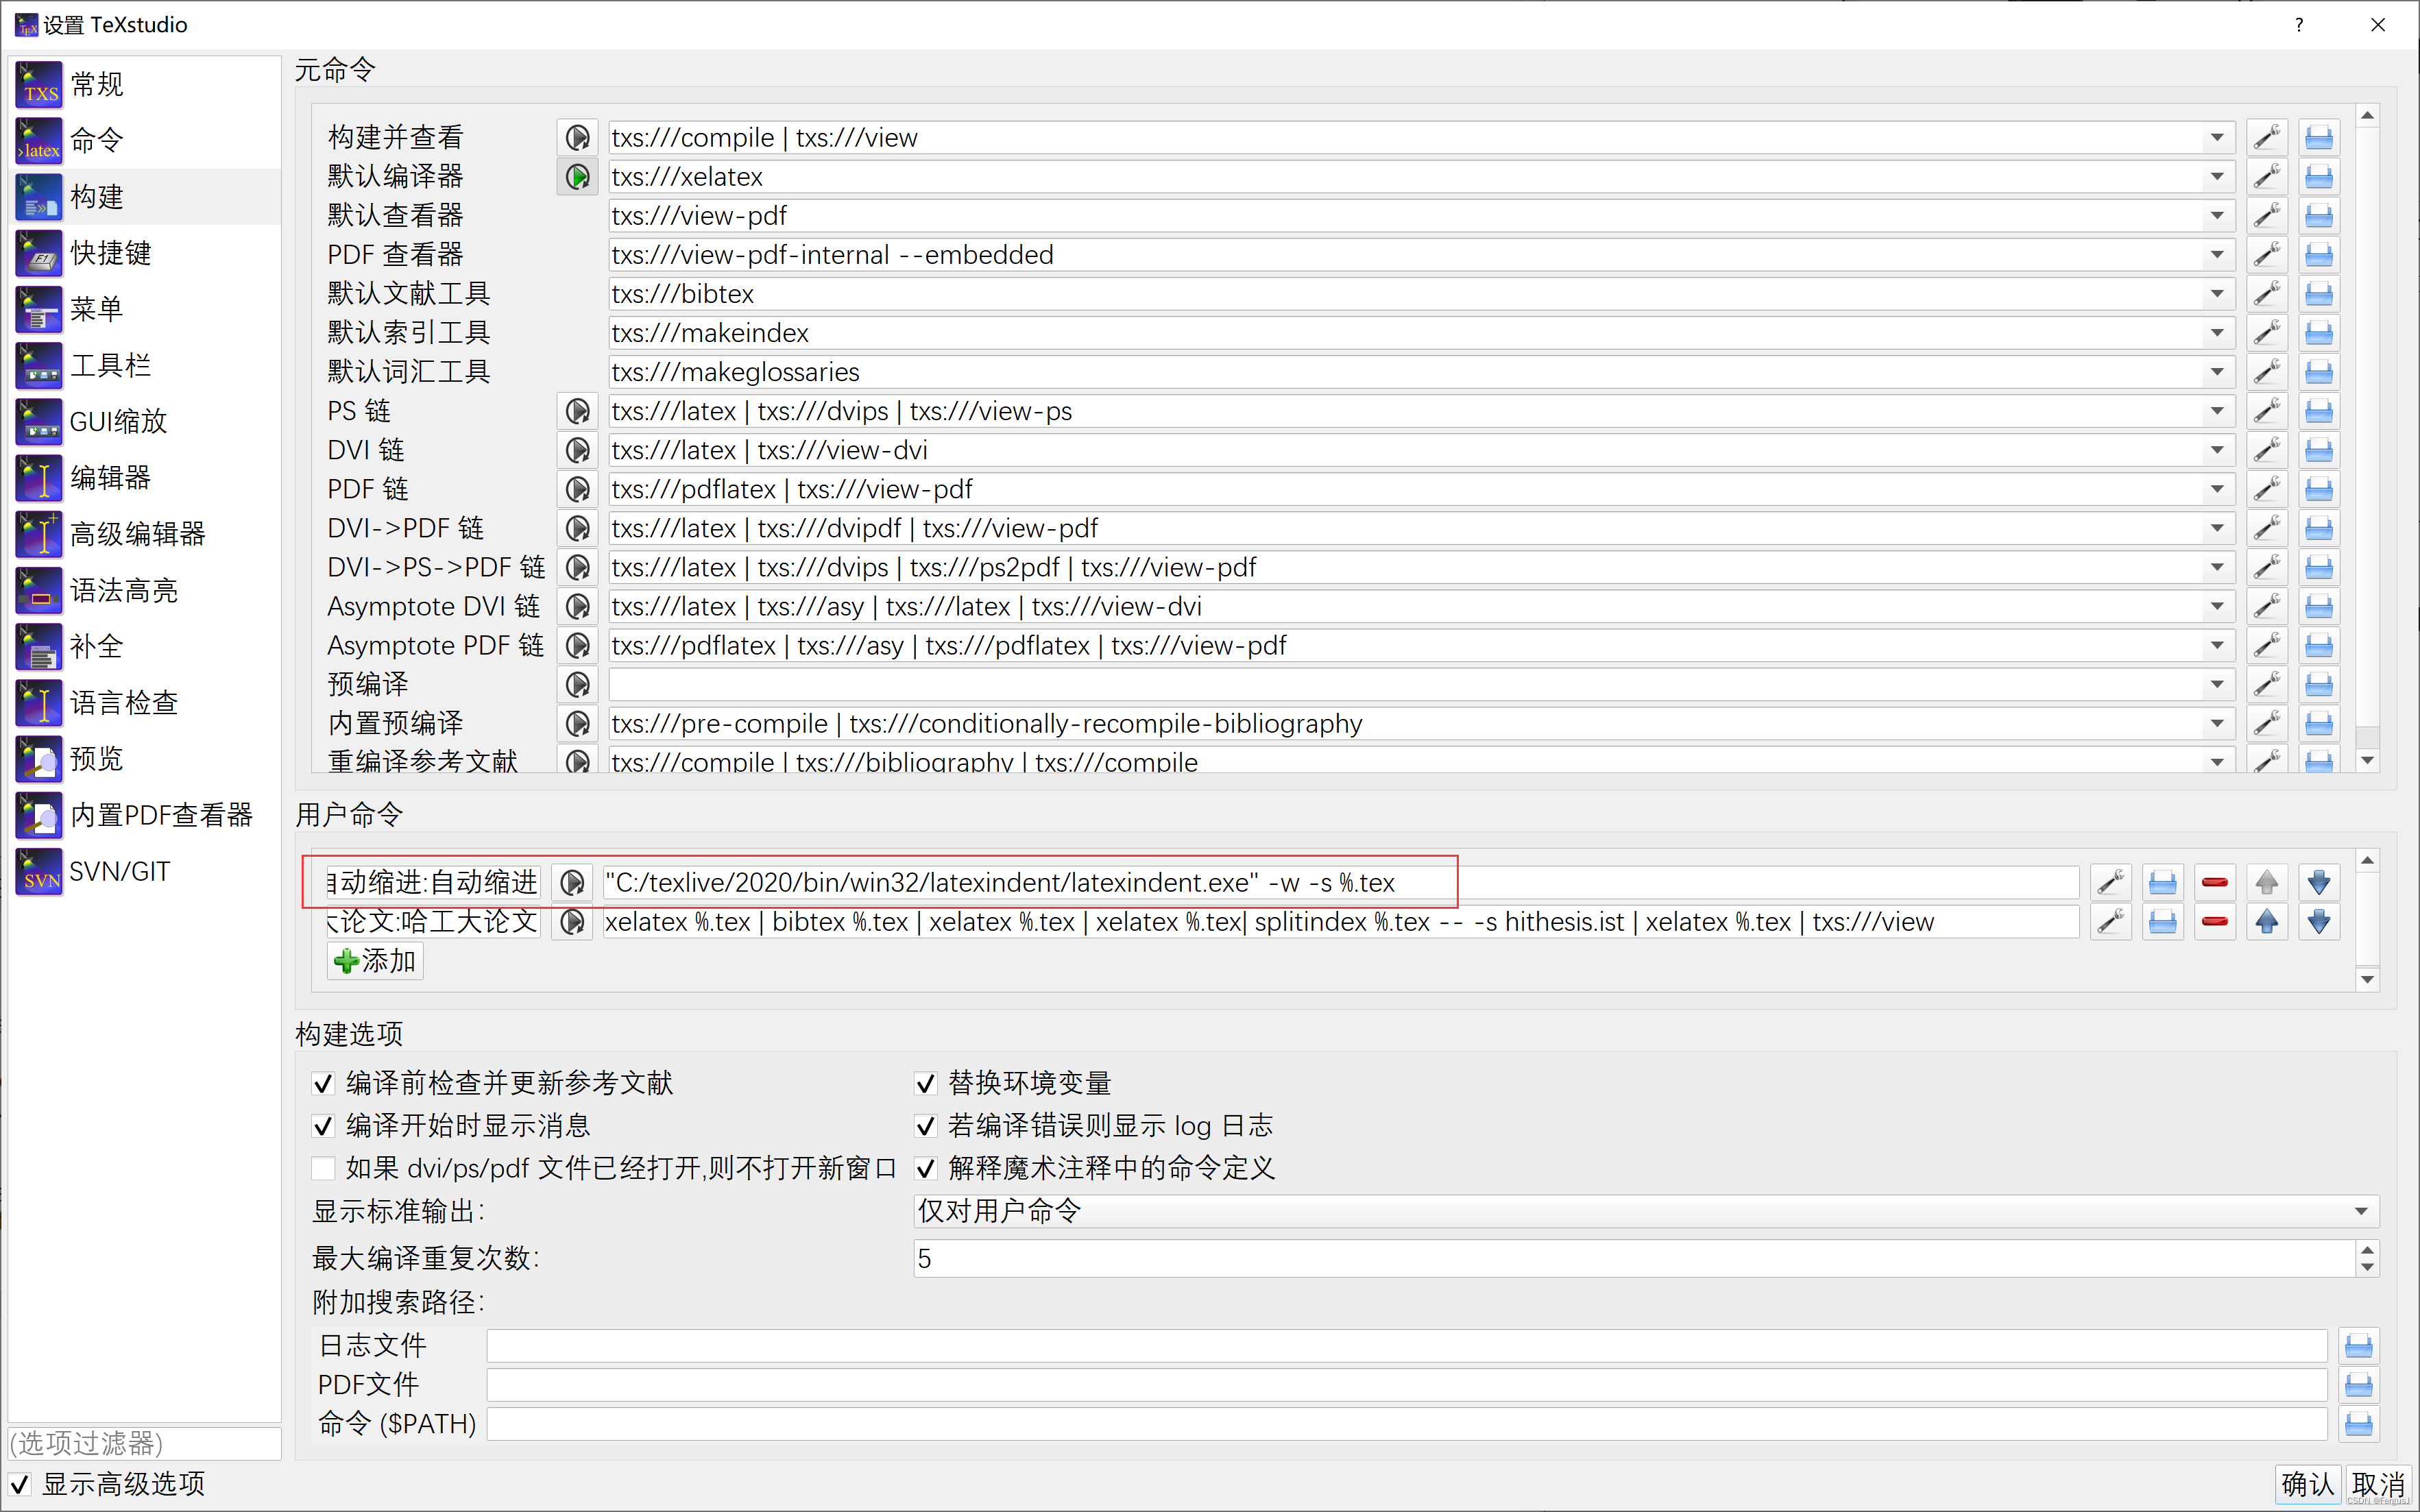Run the PS 链 command icon
The width and height of the screenshot is (2420, 1512).
click(577, 411)
